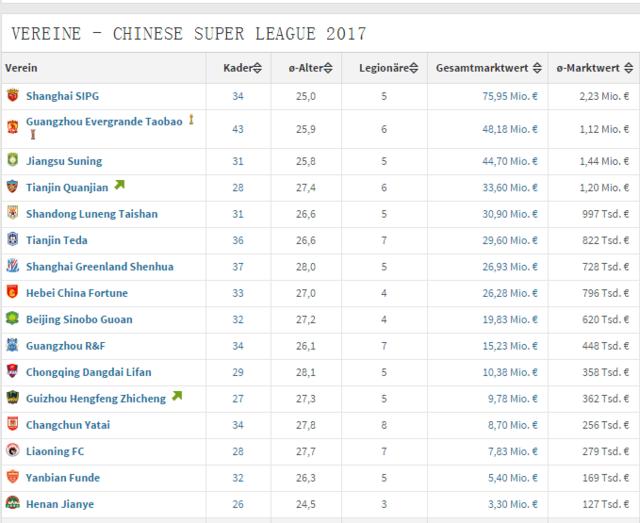Screen dimensions: 640x523
Task: Click the Verein column header
Action: (x=21, y=68)
